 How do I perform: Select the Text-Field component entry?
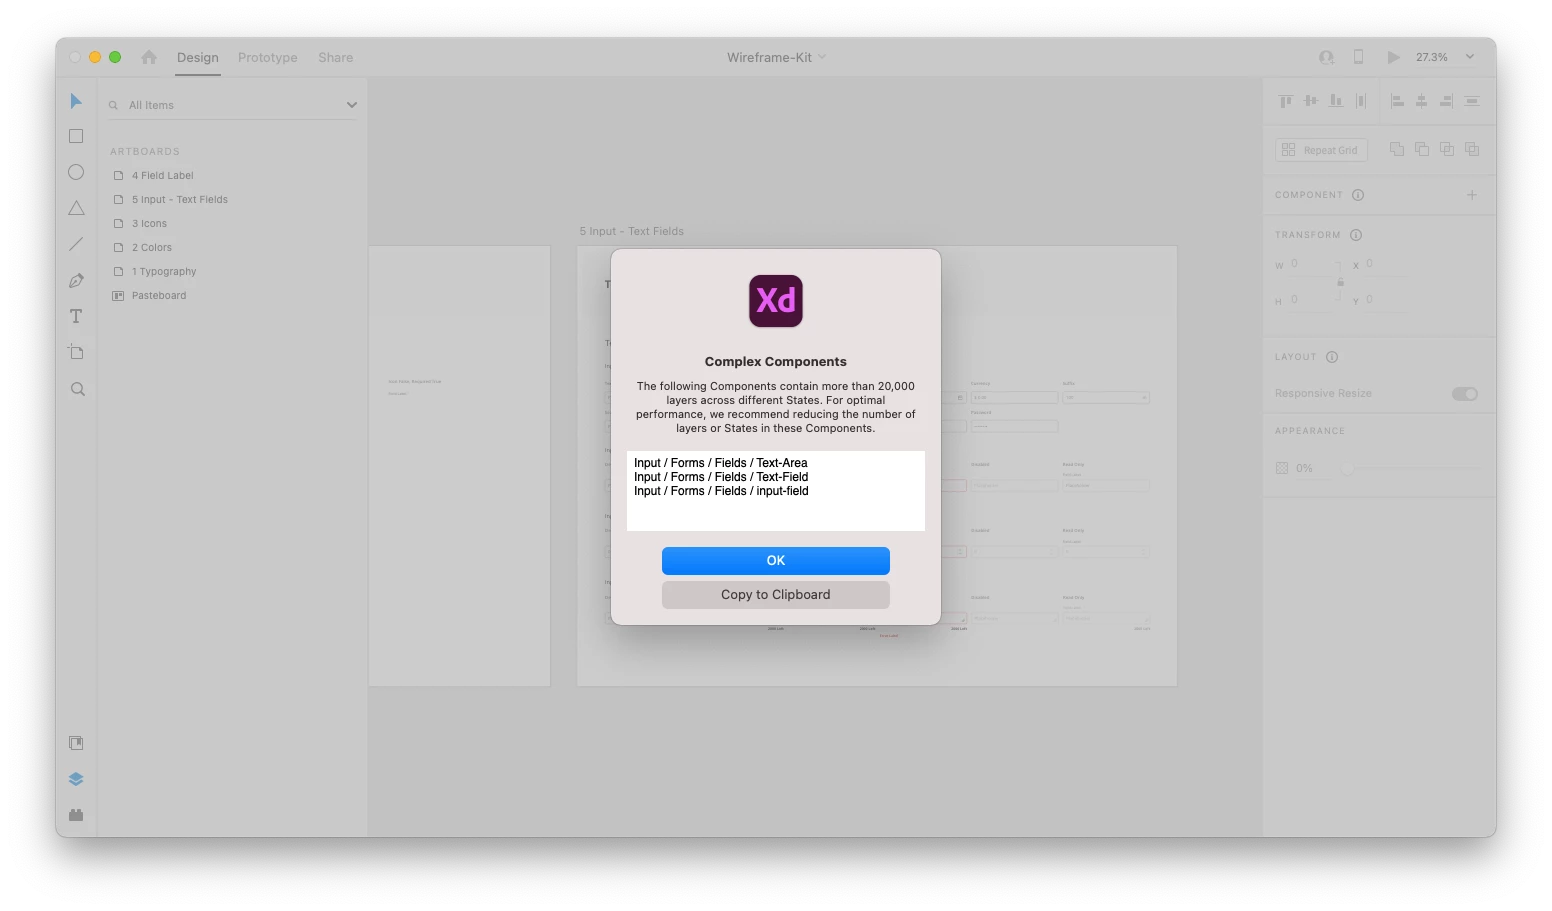tap(721, 477)
